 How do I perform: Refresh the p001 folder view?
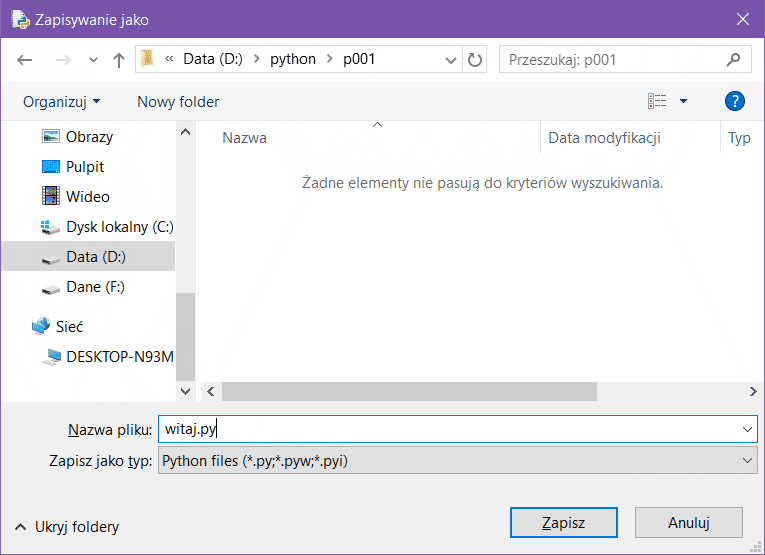(x=476, y=60)
